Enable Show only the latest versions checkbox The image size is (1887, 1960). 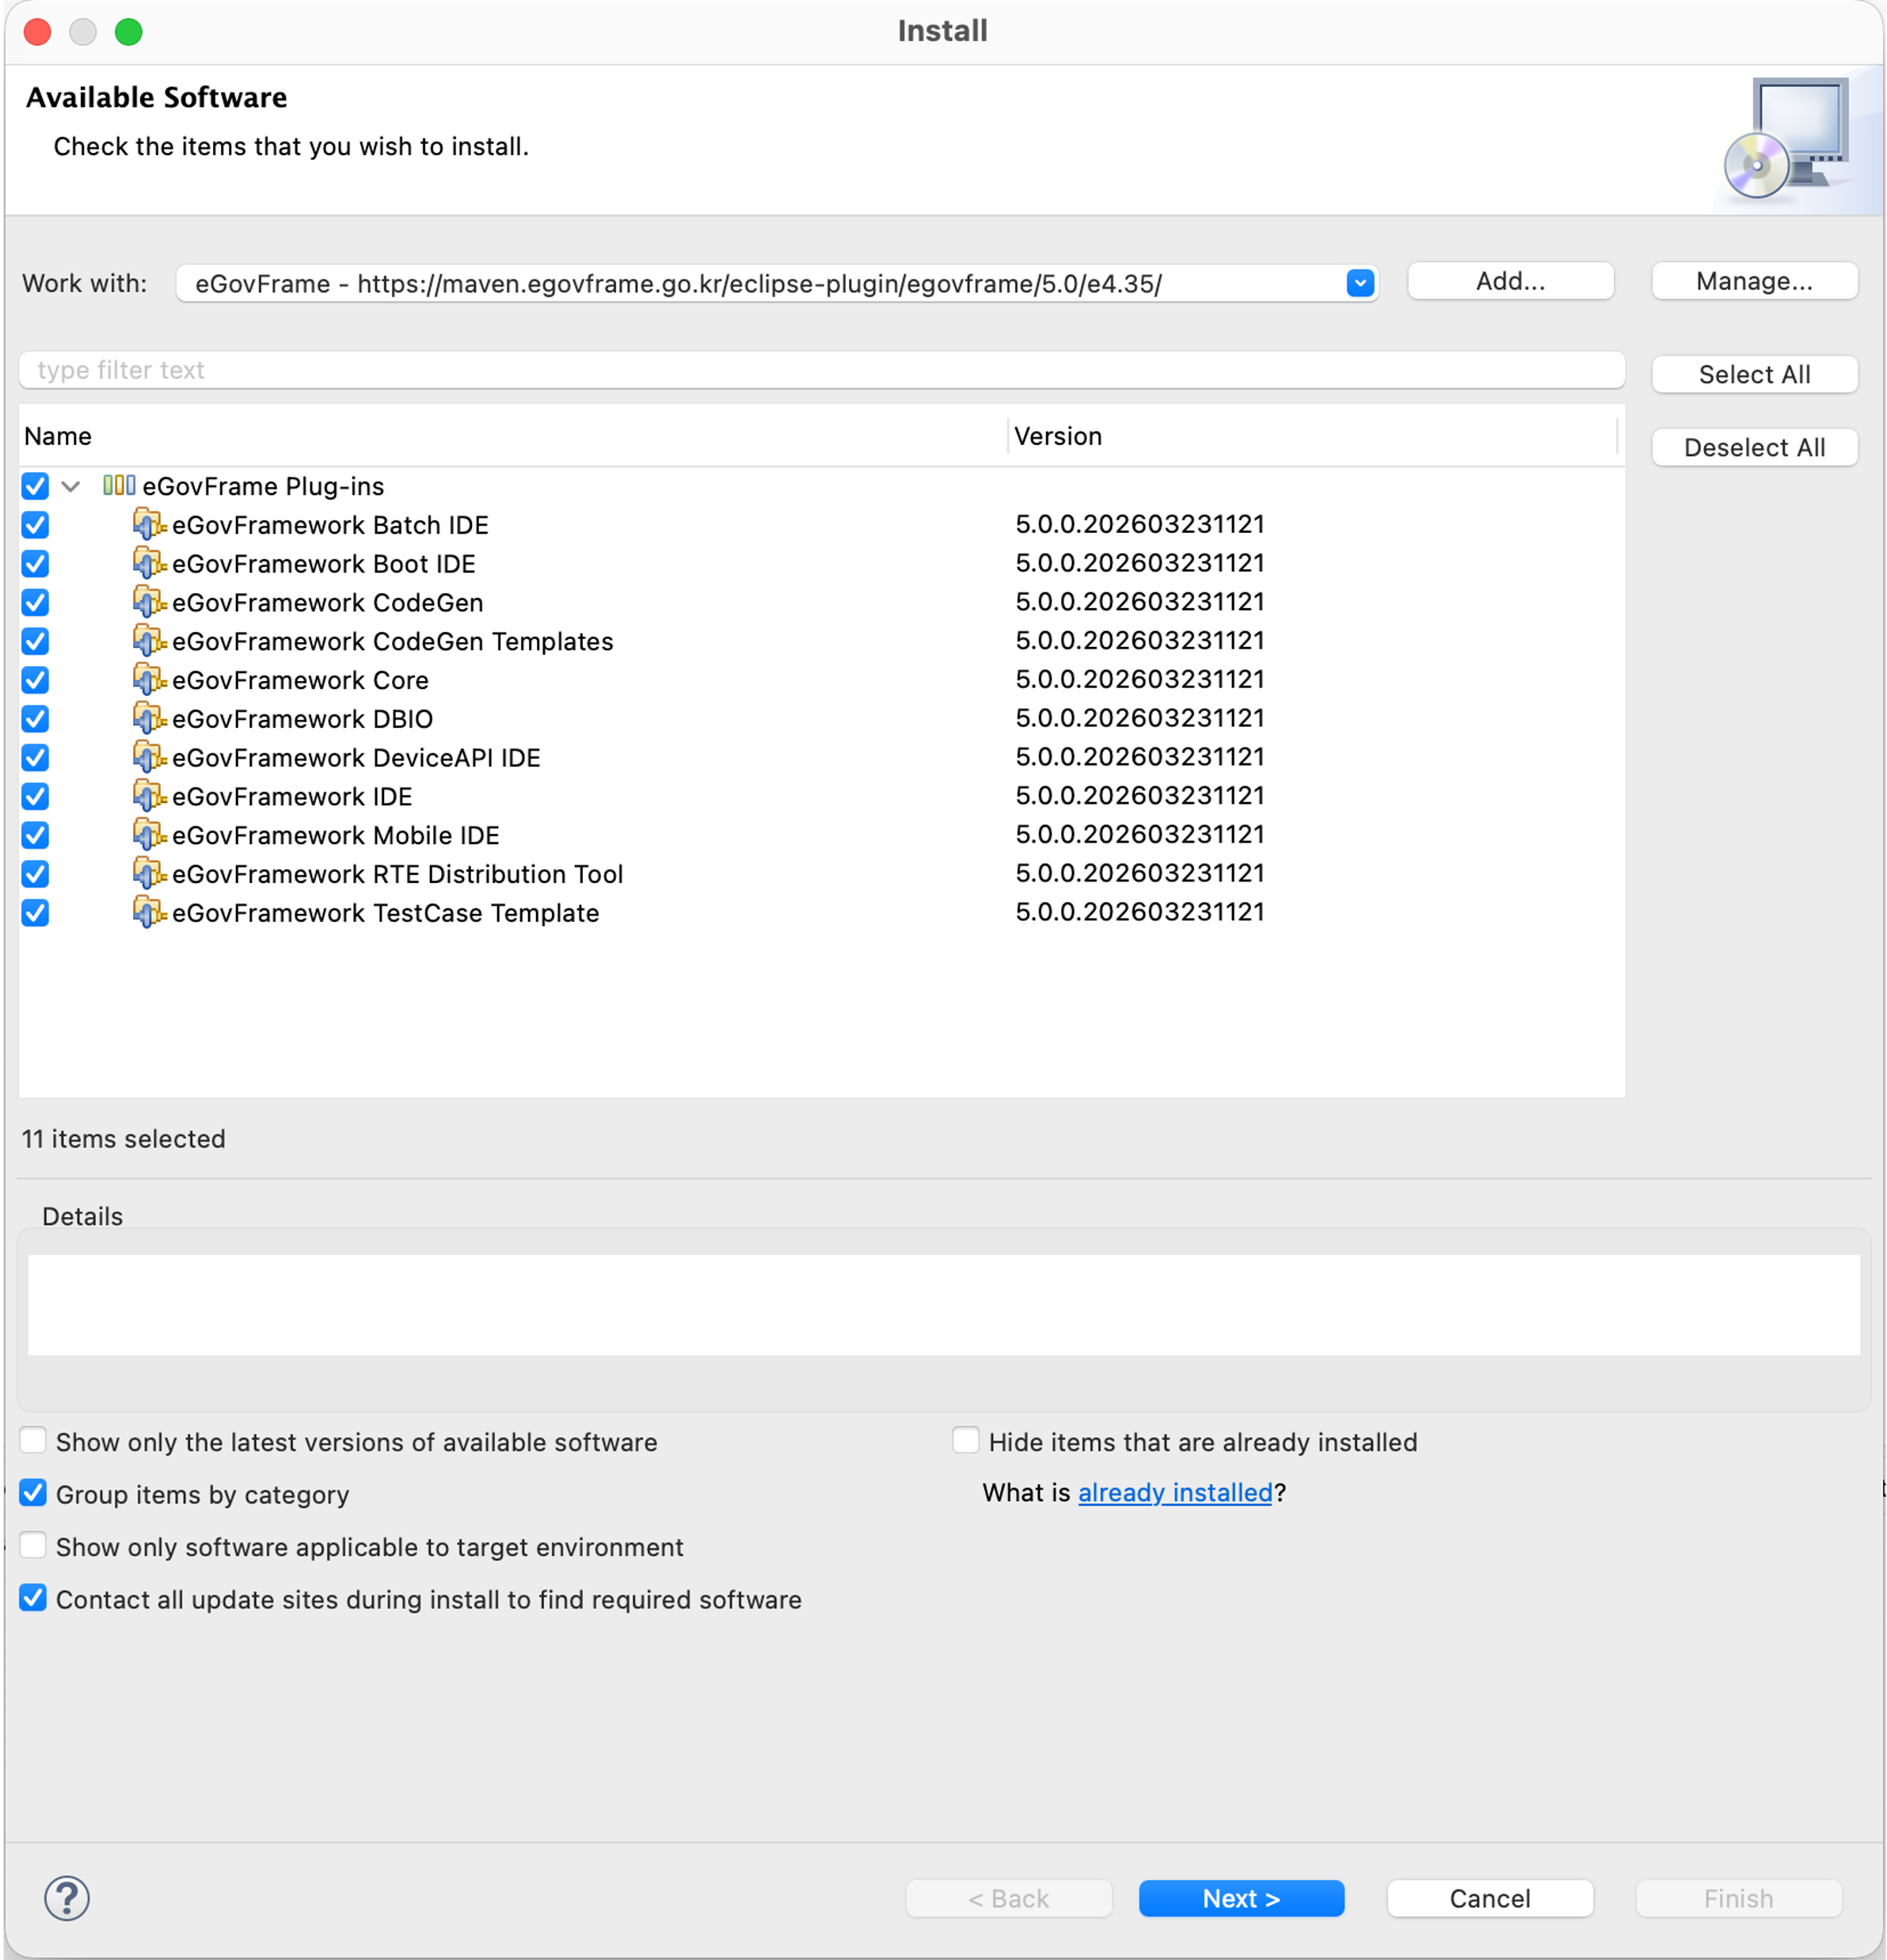coord(34,1440)
